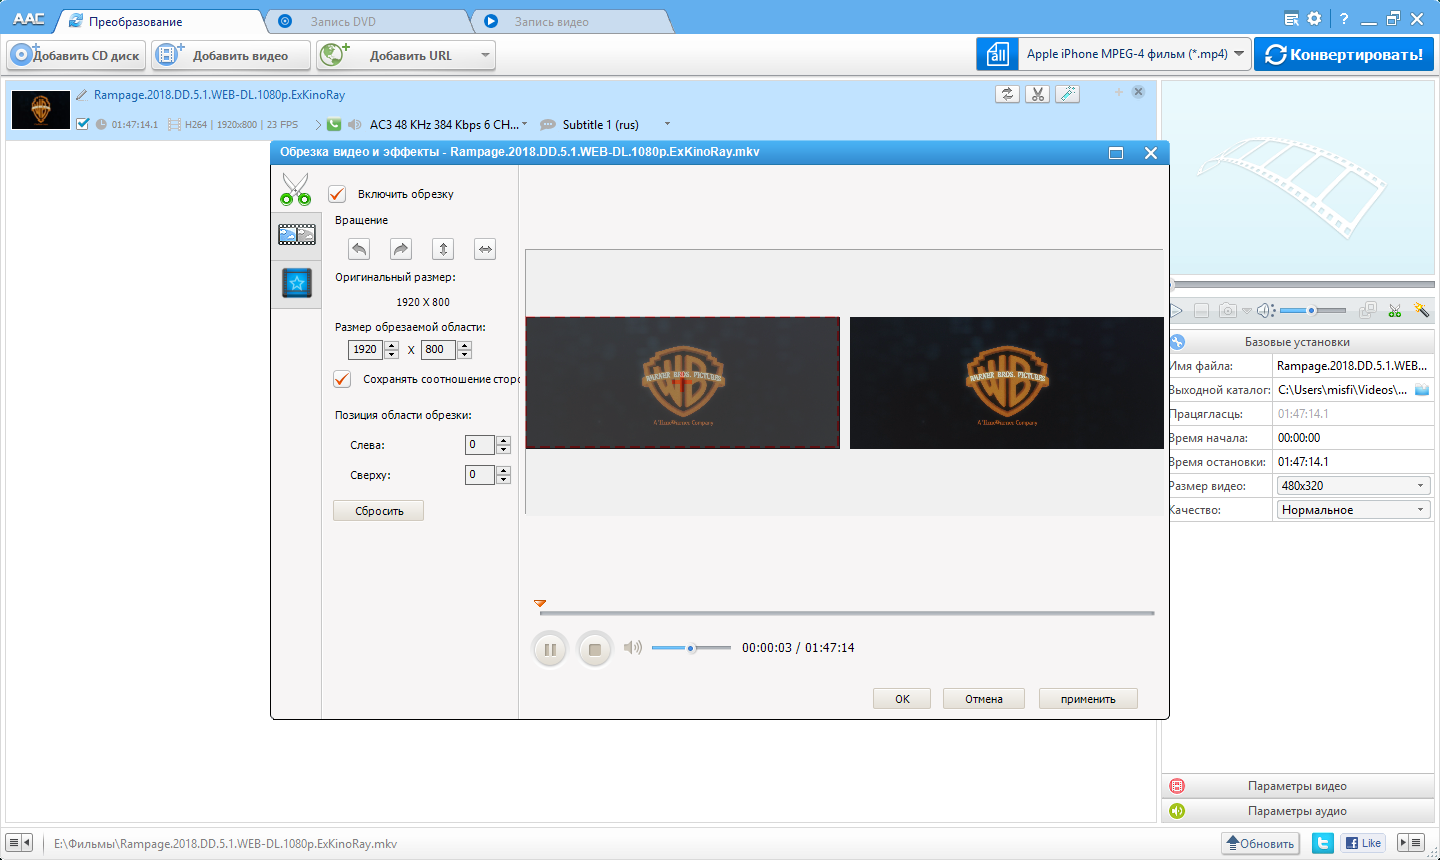Pause playback in the crop preview
The height and width of the screenshot is (860, 1440).
coord(549,648)
